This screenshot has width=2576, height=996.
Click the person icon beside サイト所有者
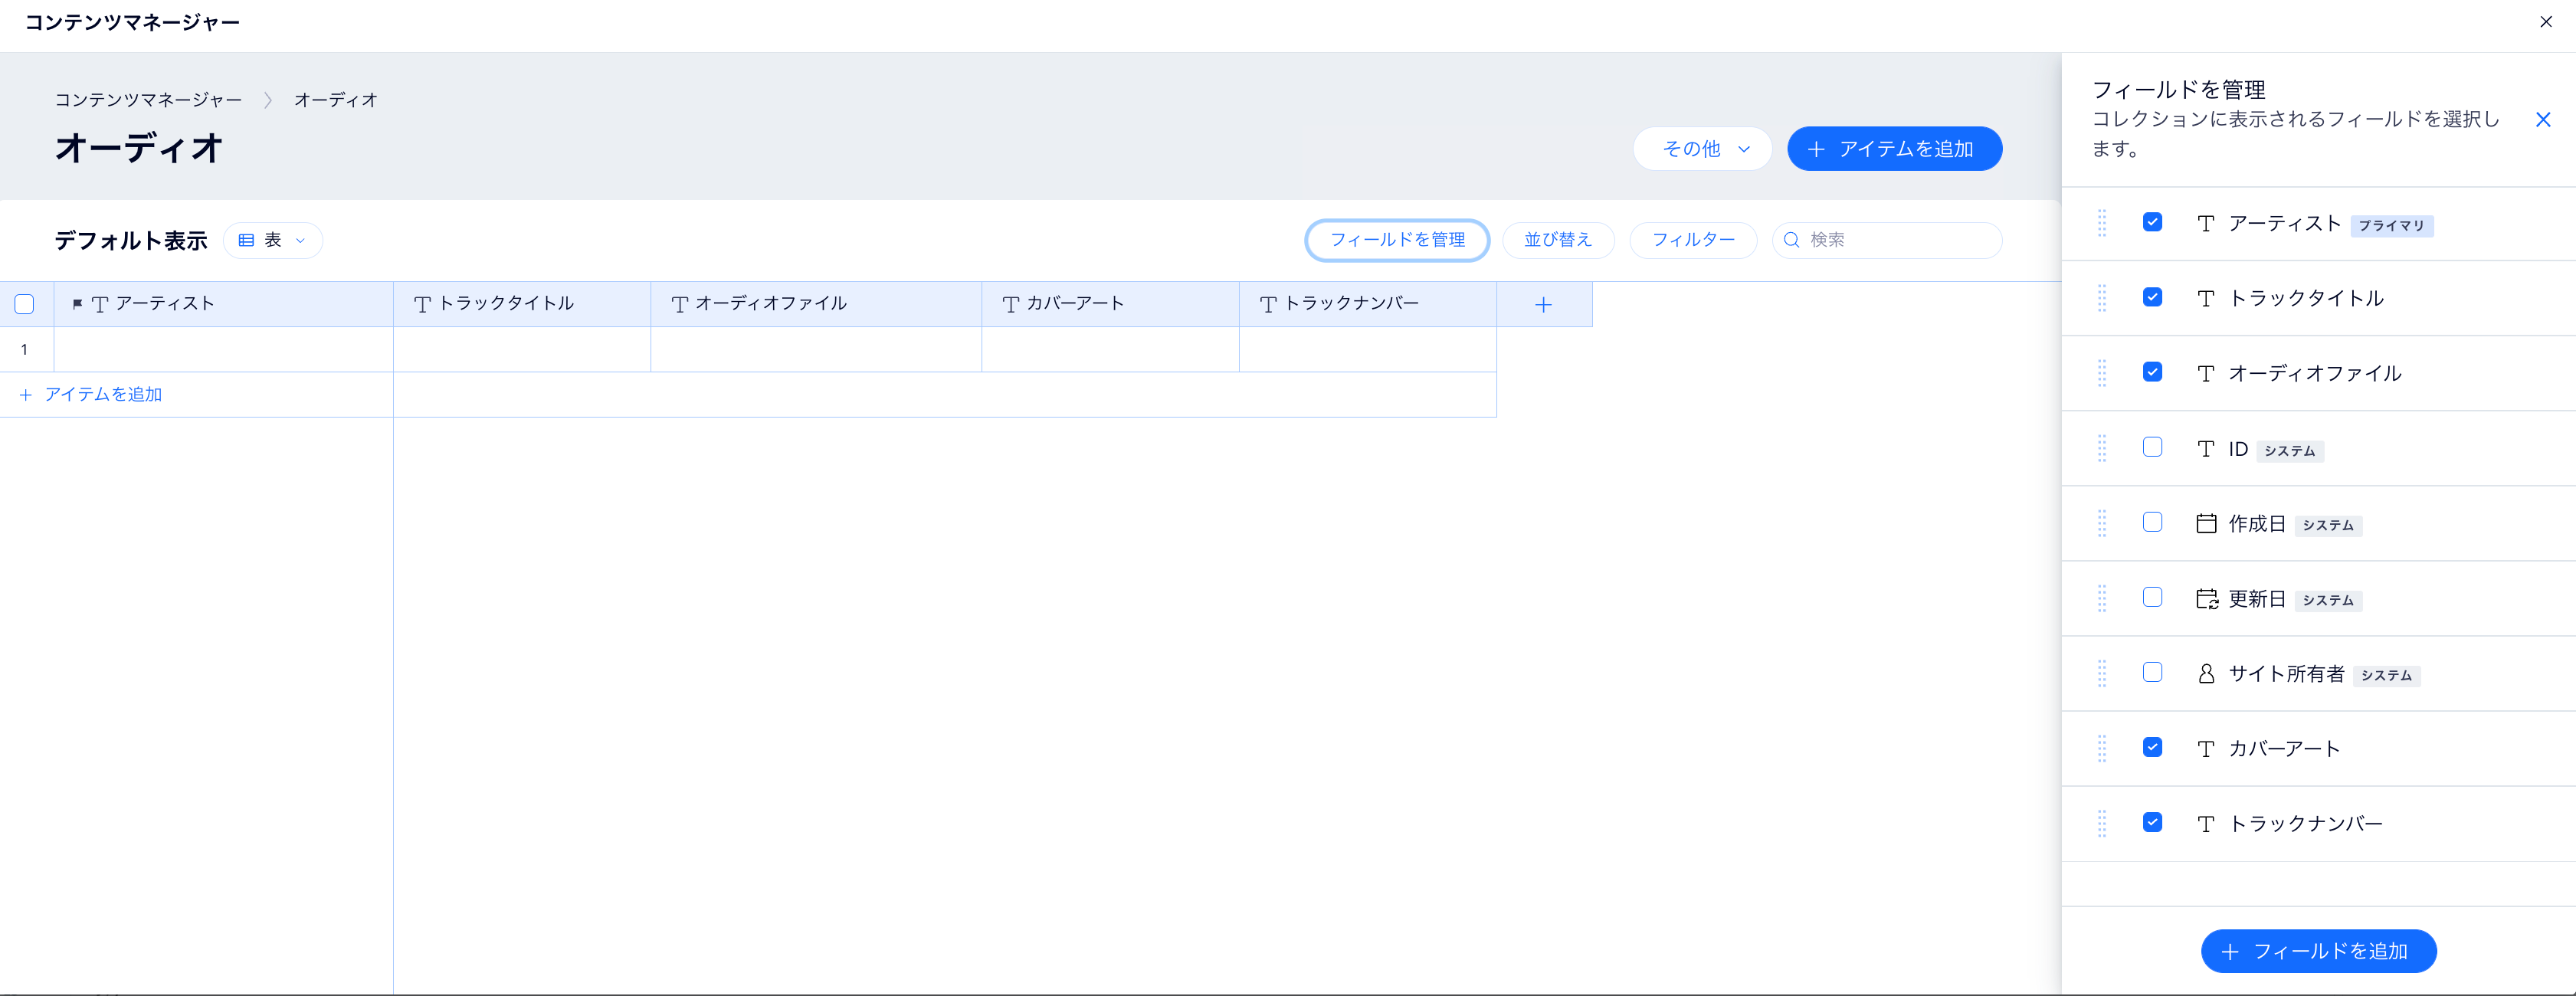2206,674
